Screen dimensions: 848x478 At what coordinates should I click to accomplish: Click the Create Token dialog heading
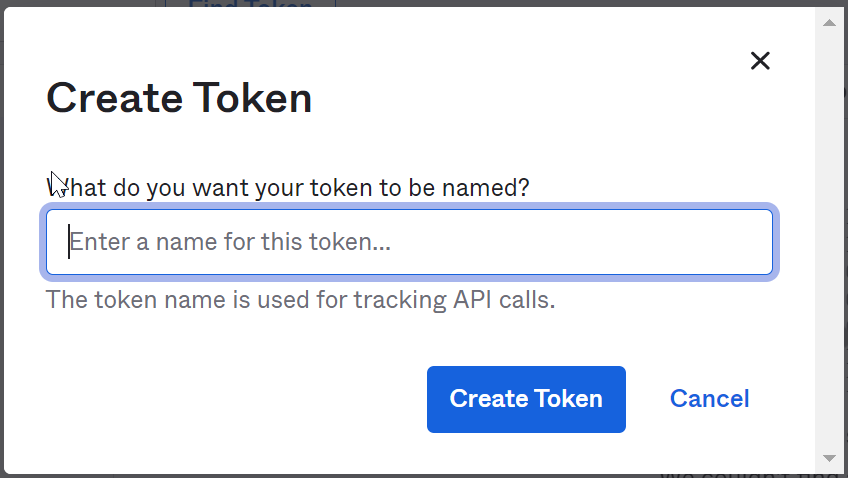click(179, 98)
